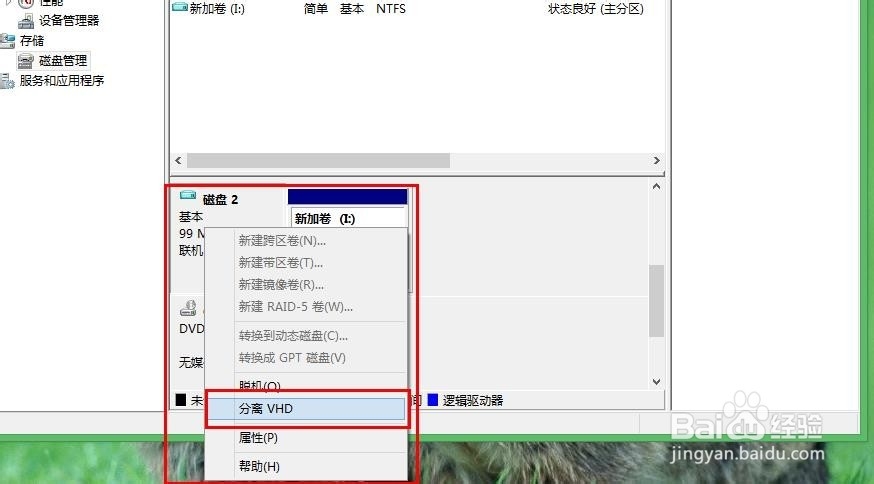
Task: Click the black unallocated legend swatch
Action: pyautogui.click(x=181, y=400)
